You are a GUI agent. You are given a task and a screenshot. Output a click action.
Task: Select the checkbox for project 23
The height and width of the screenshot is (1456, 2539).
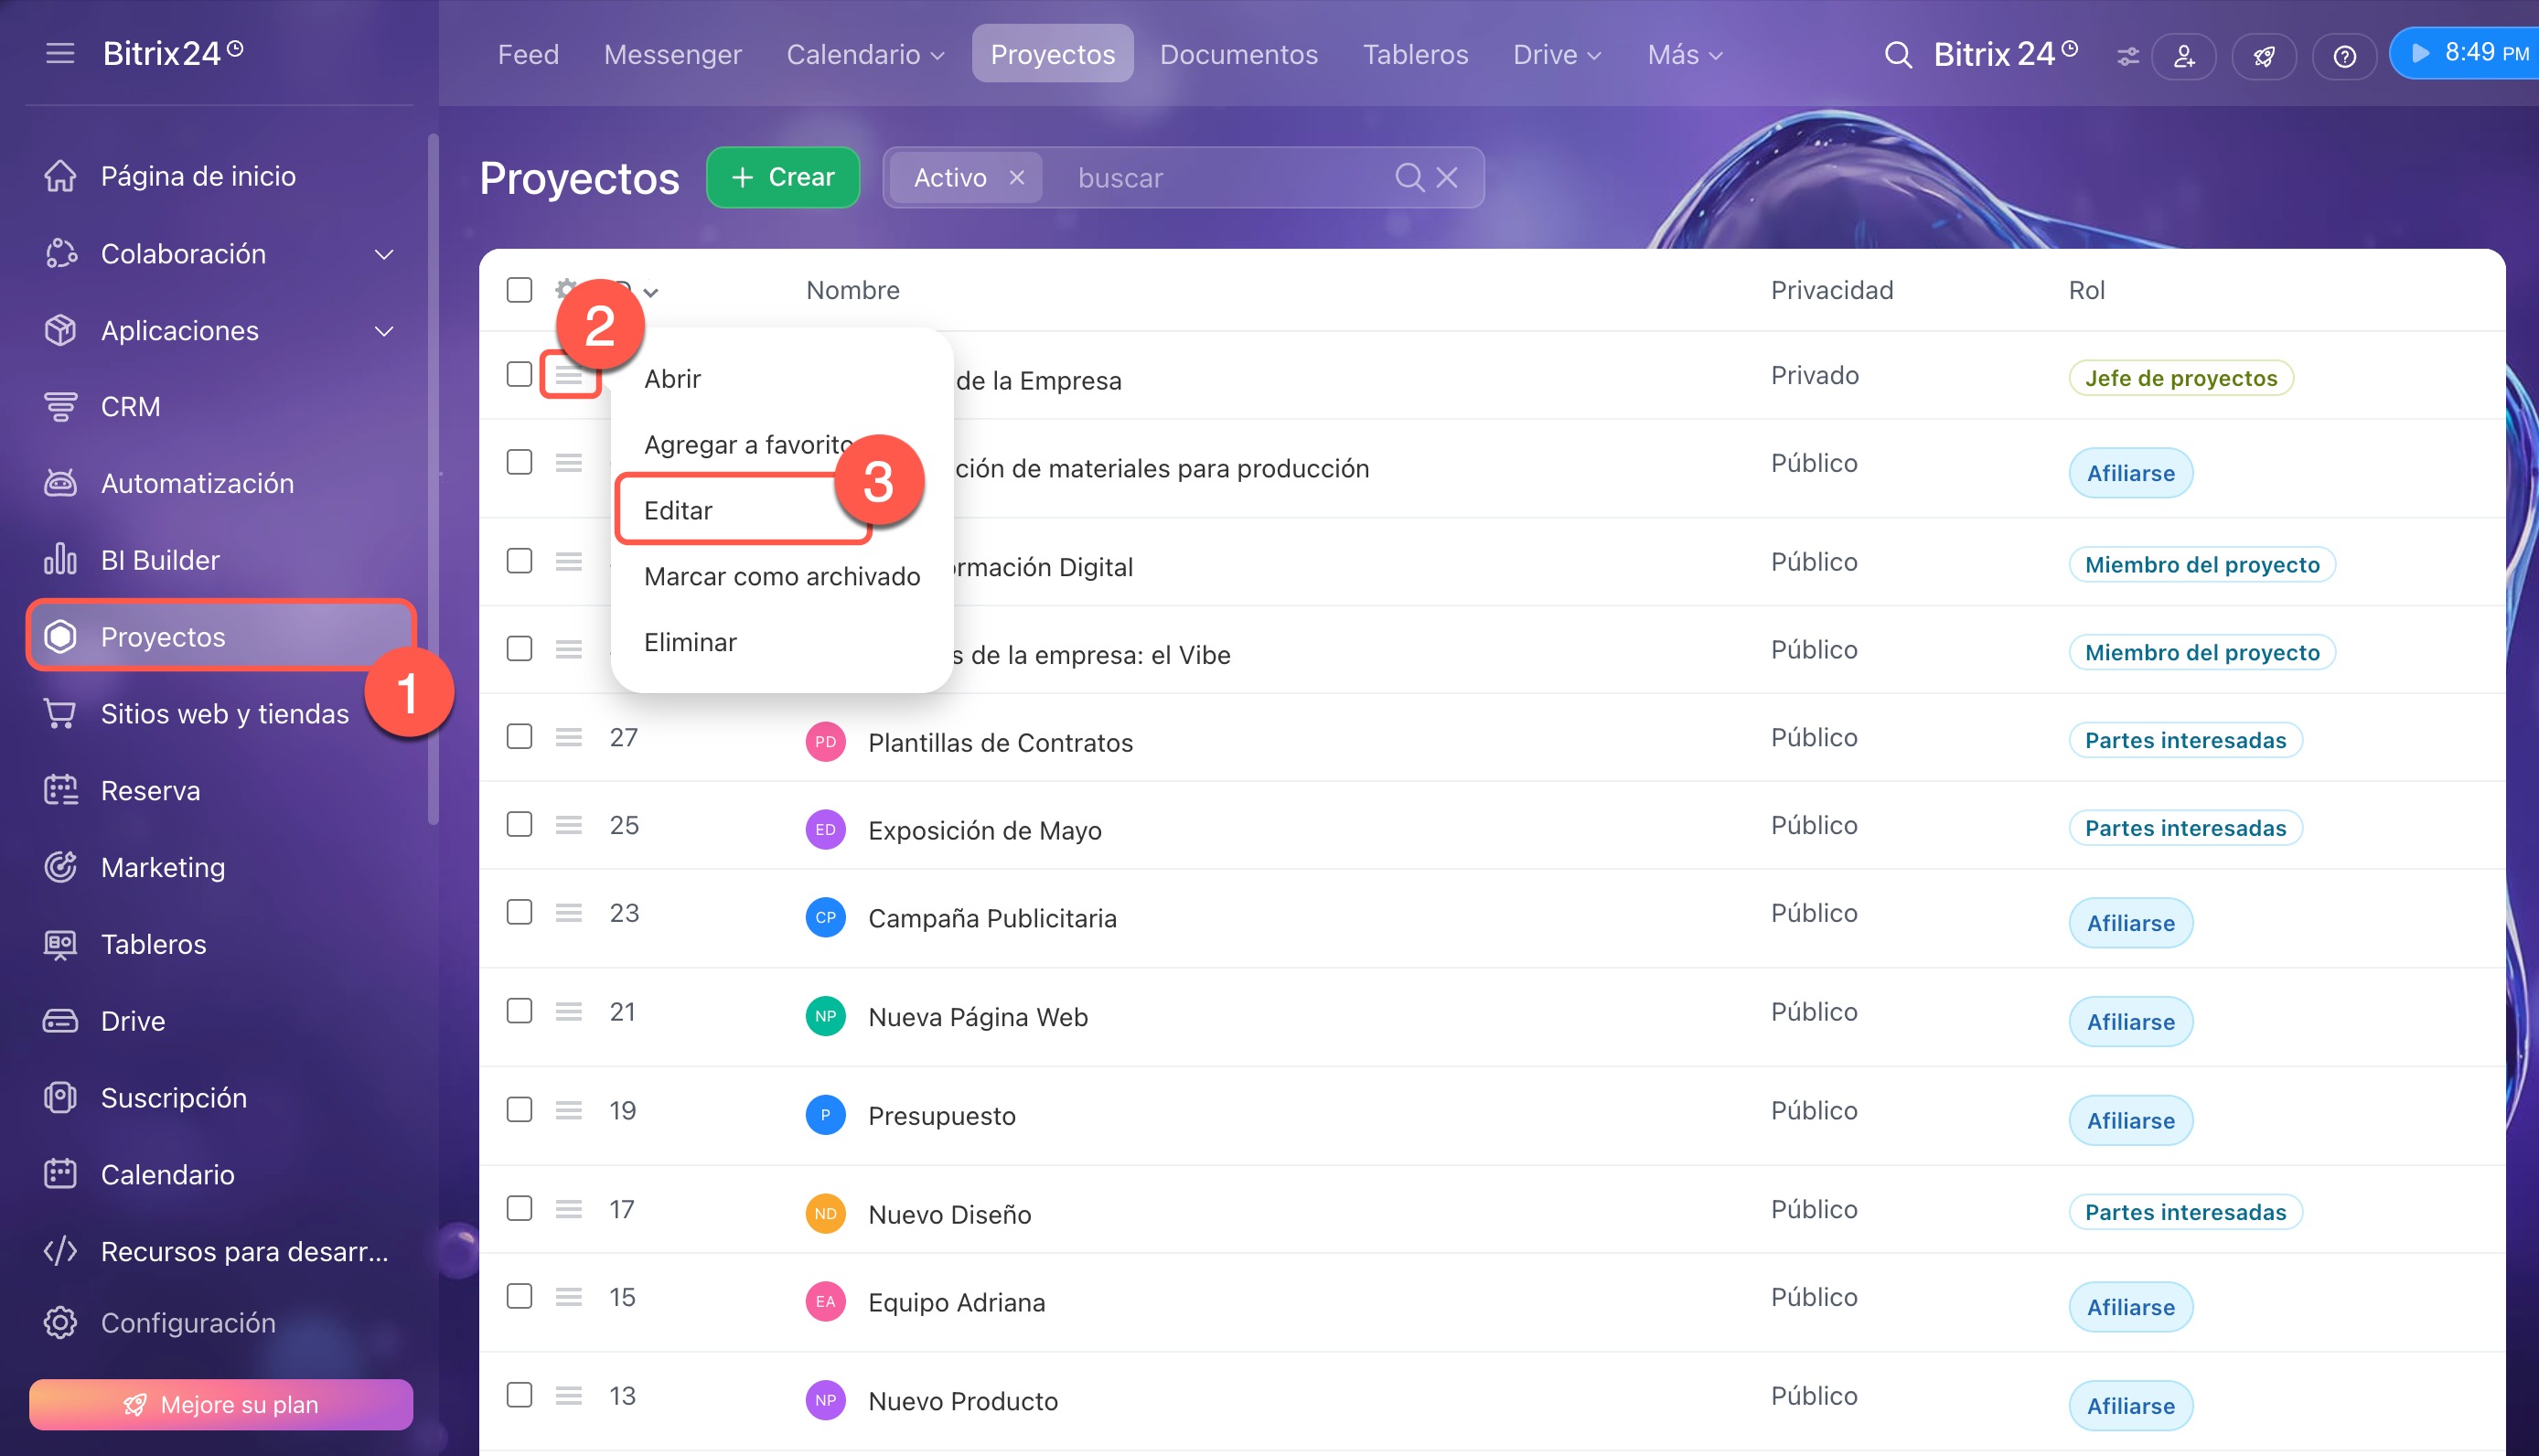519,912
